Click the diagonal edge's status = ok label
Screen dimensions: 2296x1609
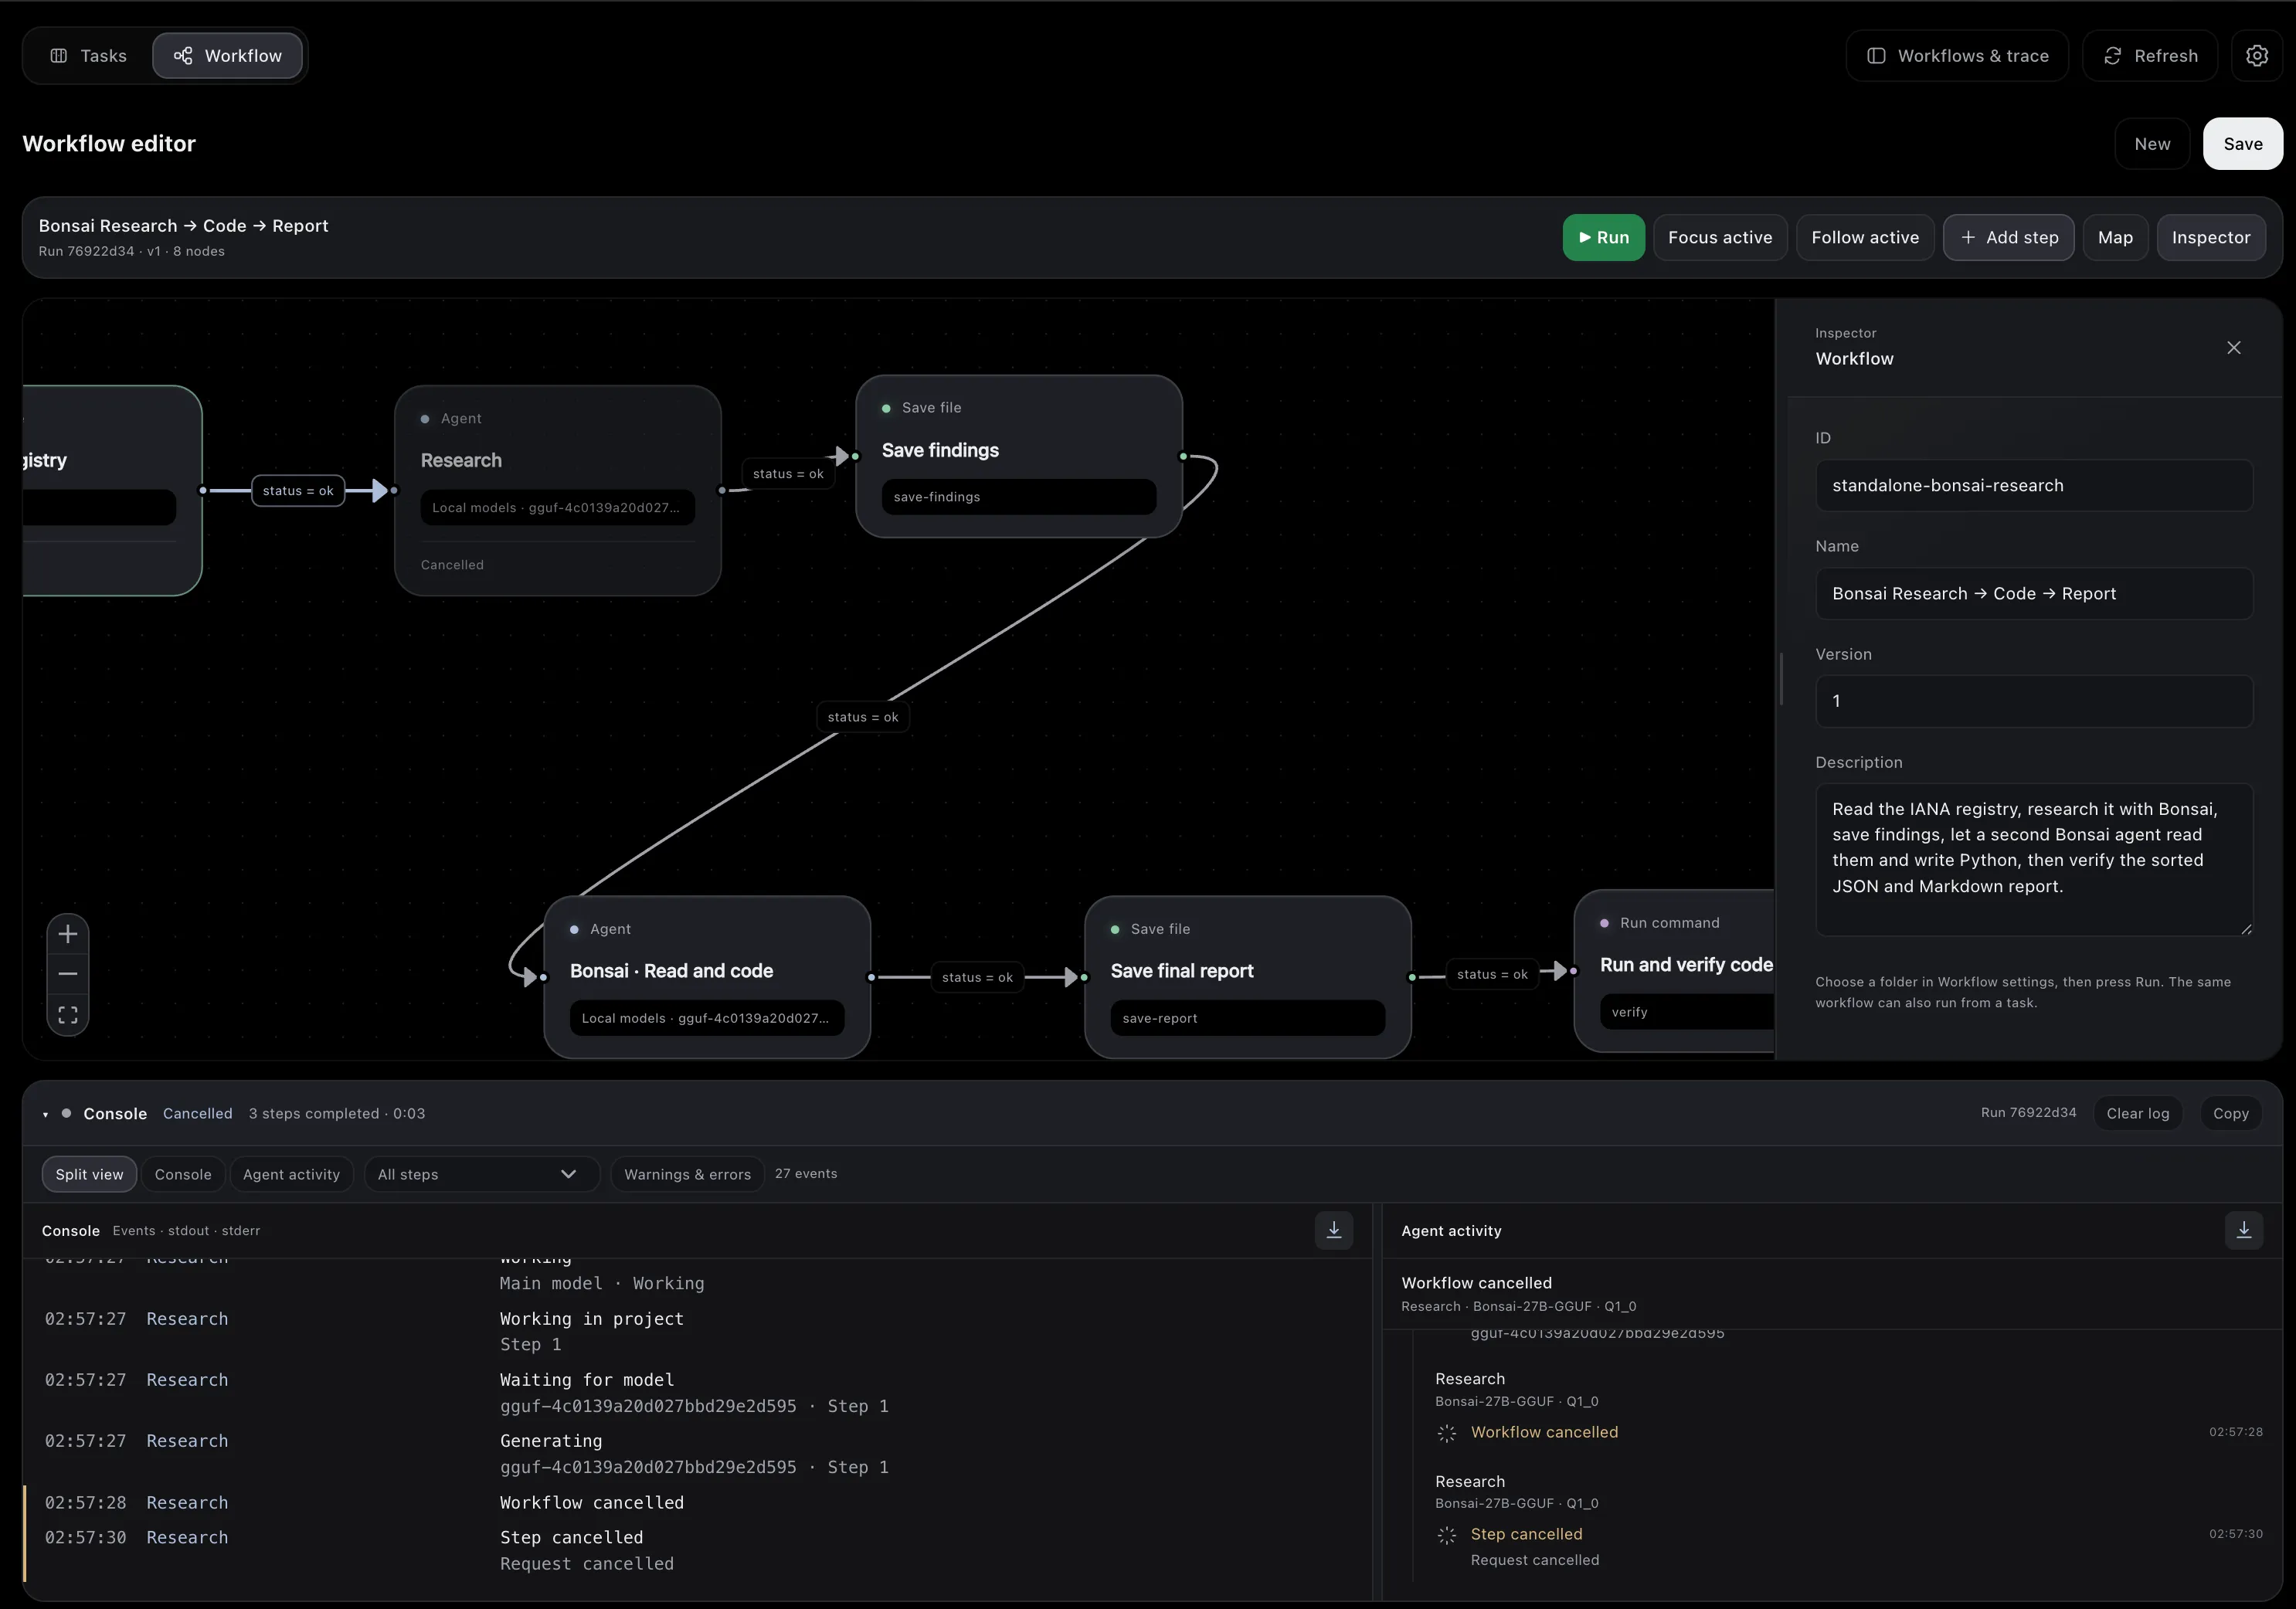click(863, 717)
